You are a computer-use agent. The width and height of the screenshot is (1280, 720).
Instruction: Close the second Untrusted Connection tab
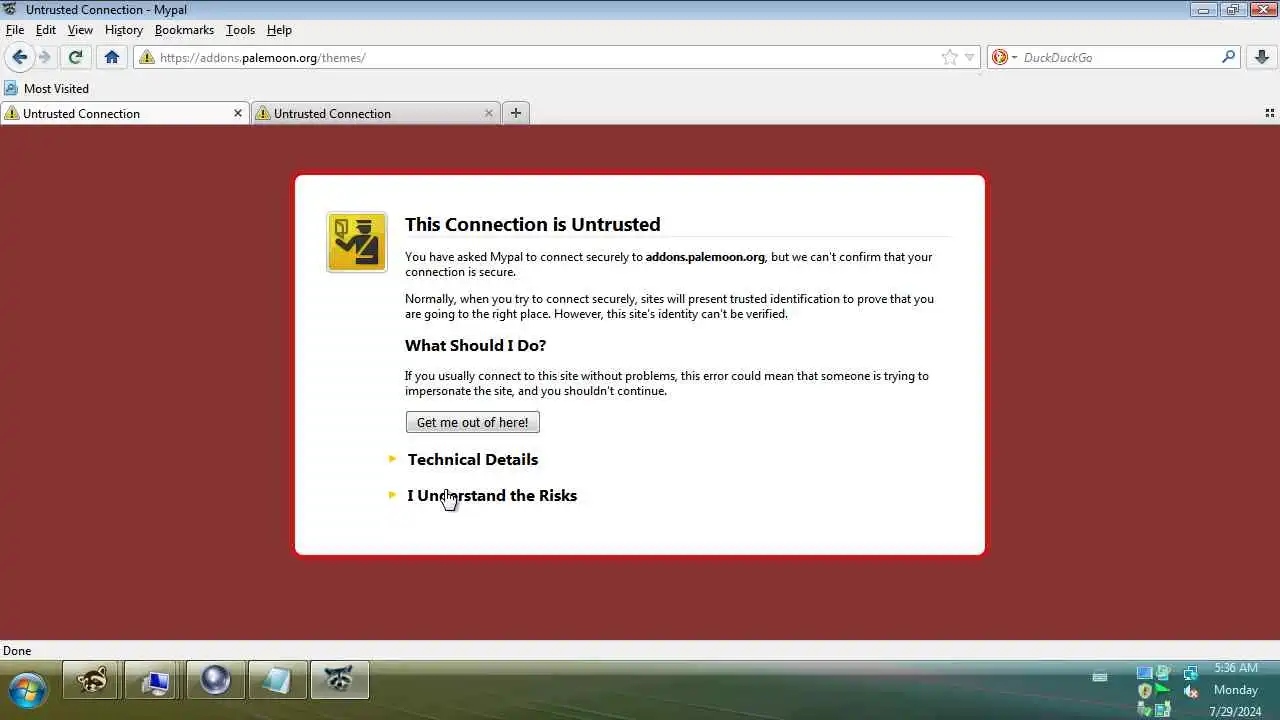pyautogui.click(x=489, y=113)
